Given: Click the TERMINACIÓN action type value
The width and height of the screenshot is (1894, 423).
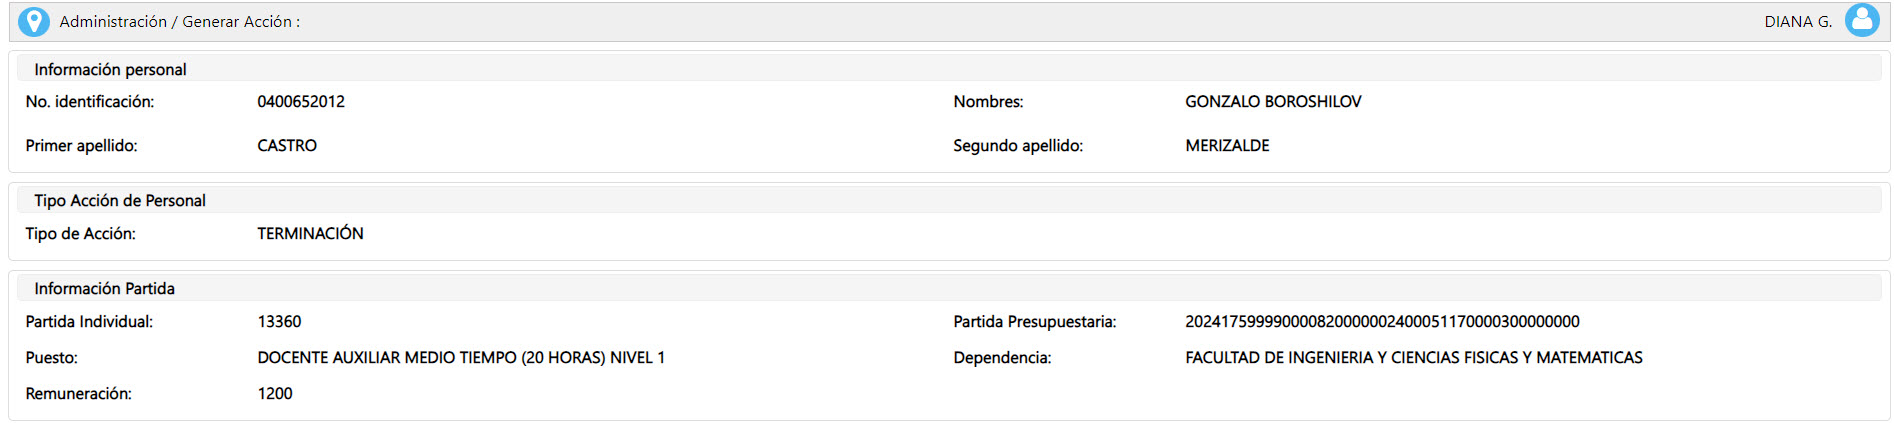Looking at the screenshot, I should click(310, 233).
